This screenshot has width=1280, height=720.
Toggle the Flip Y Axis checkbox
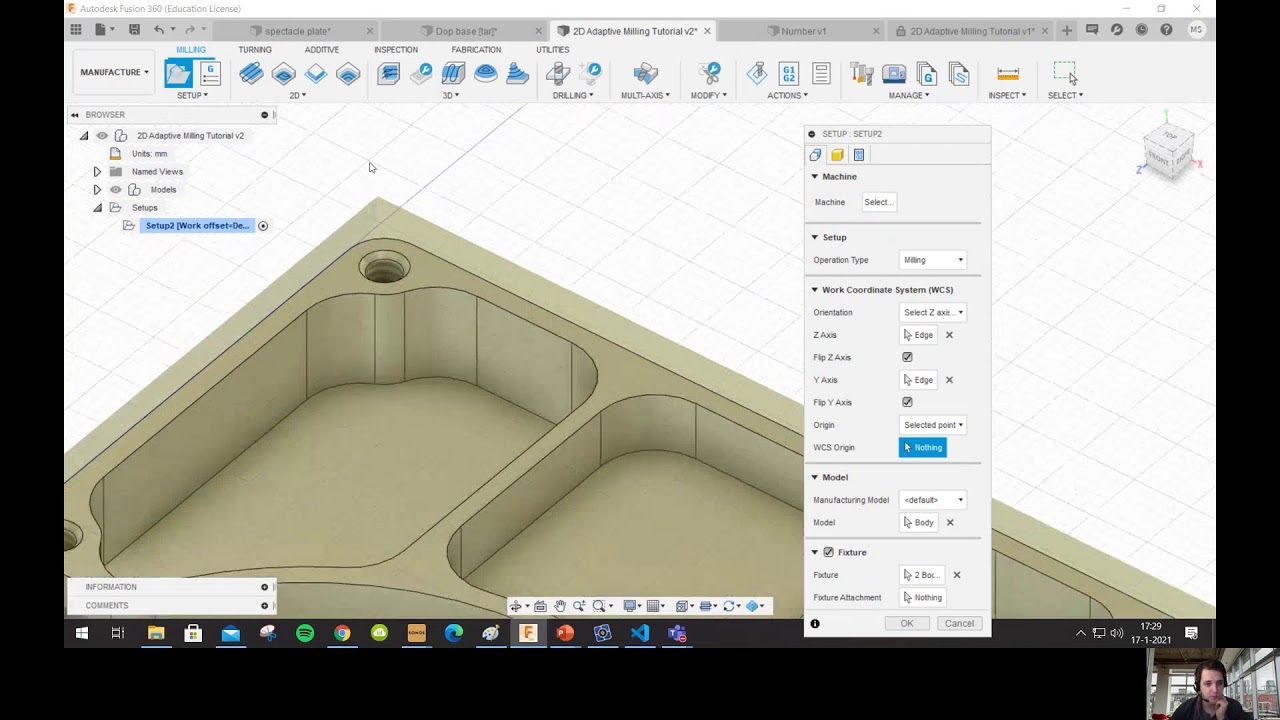point(908,402)
